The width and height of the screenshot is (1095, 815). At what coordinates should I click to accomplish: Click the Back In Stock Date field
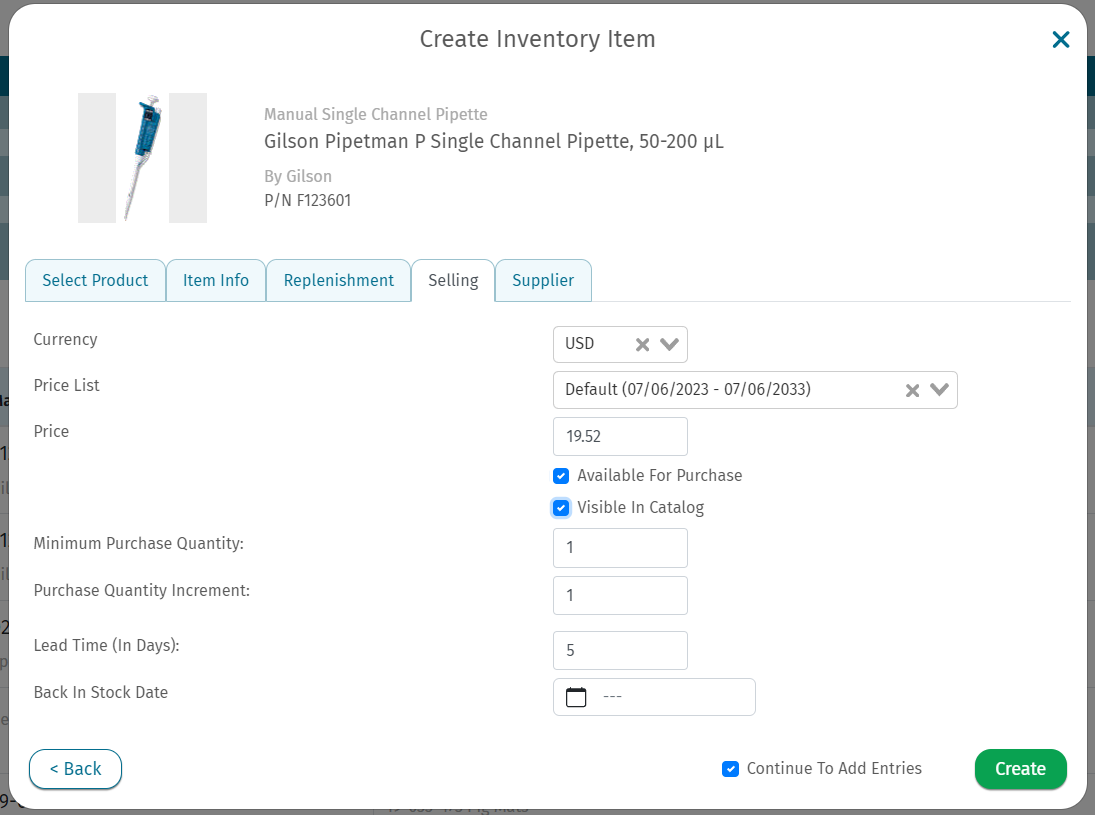coord(654,697)
